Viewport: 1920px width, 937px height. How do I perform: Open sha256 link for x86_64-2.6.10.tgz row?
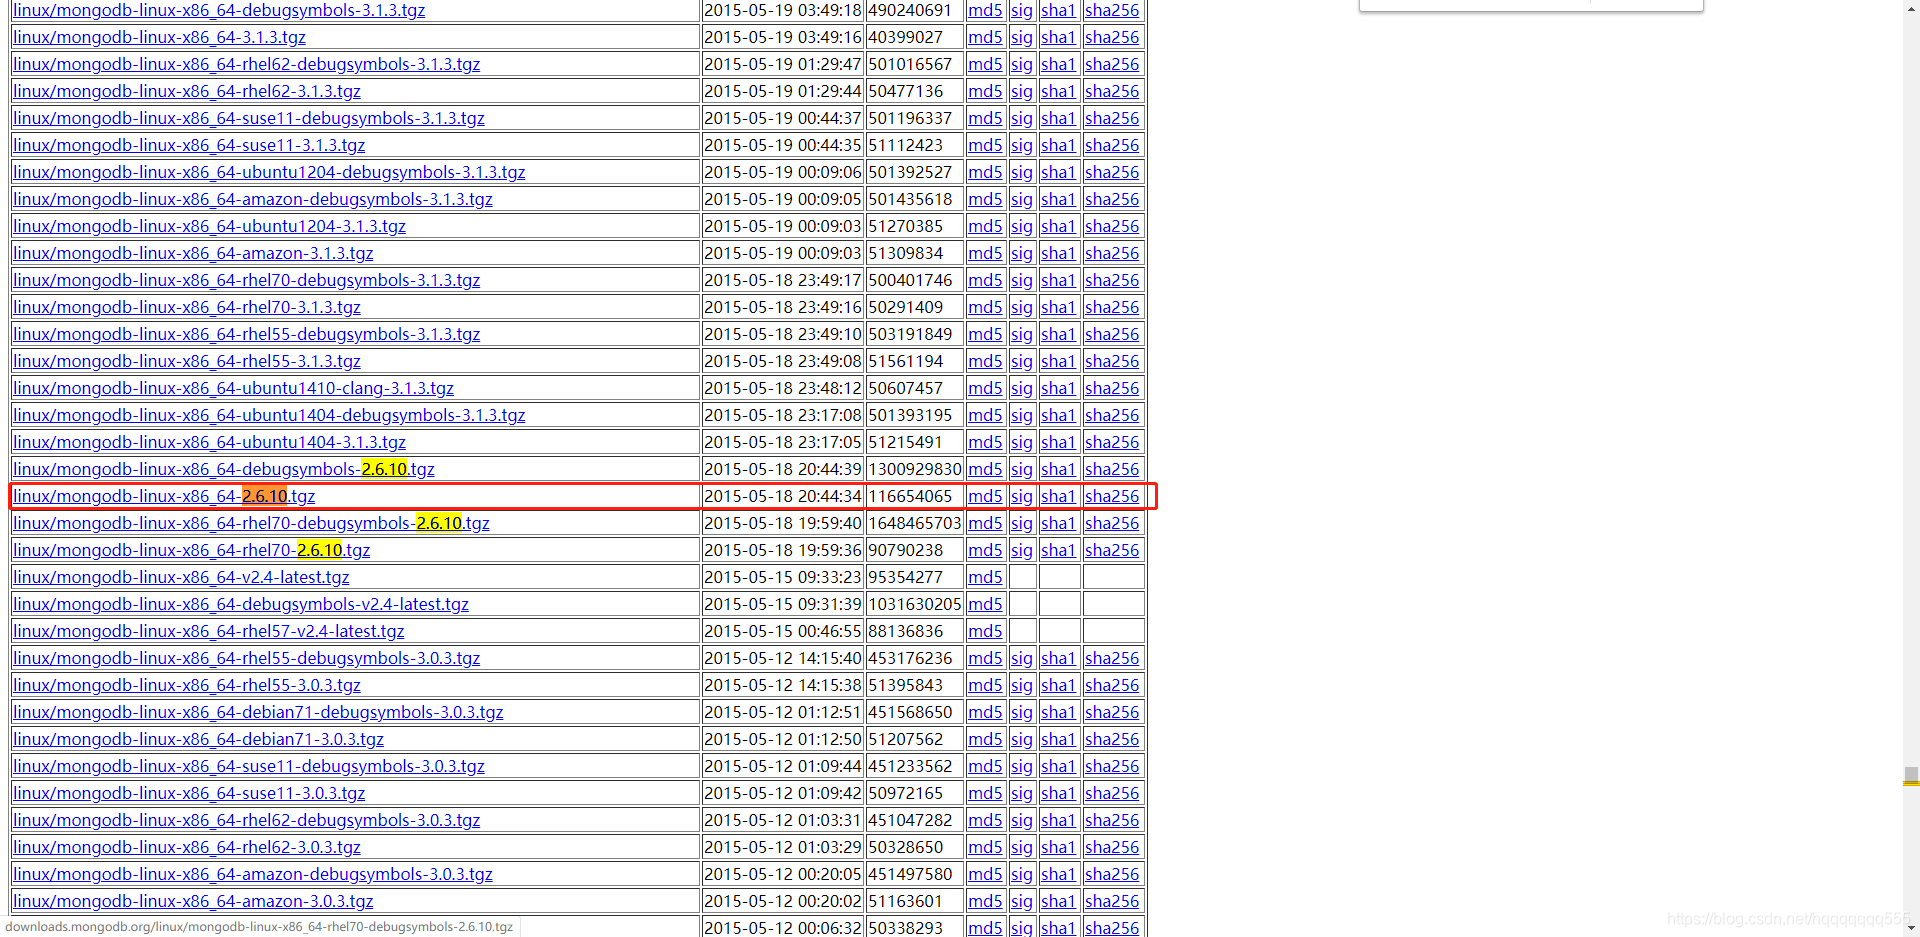1112,496
